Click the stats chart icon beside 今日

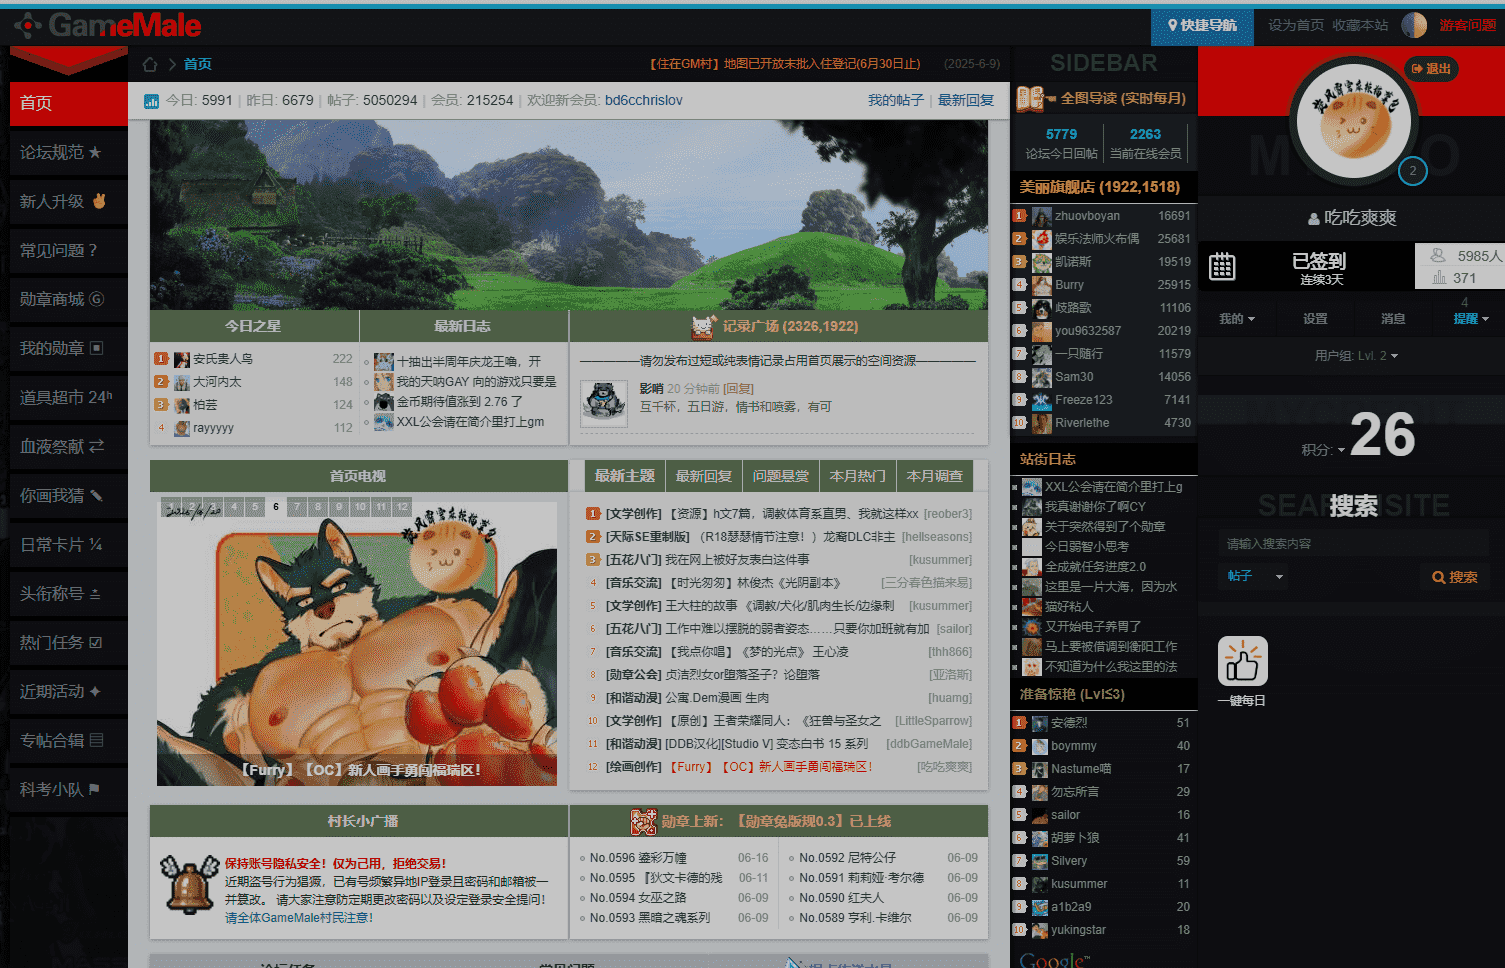[x=152, y=101]
